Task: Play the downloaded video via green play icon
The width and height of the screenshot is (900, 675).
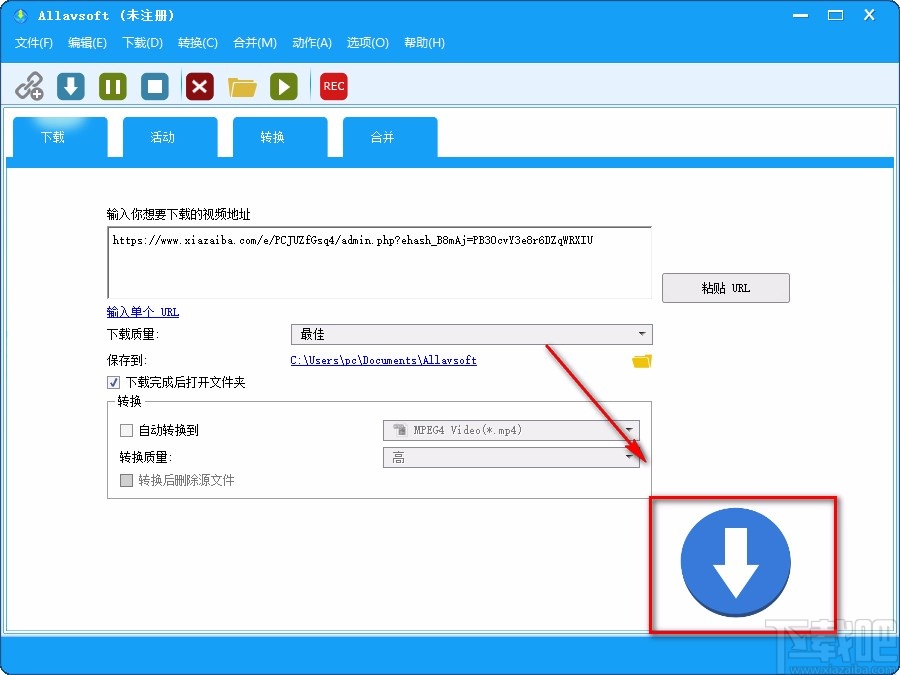Action: (x=284, y=86)
